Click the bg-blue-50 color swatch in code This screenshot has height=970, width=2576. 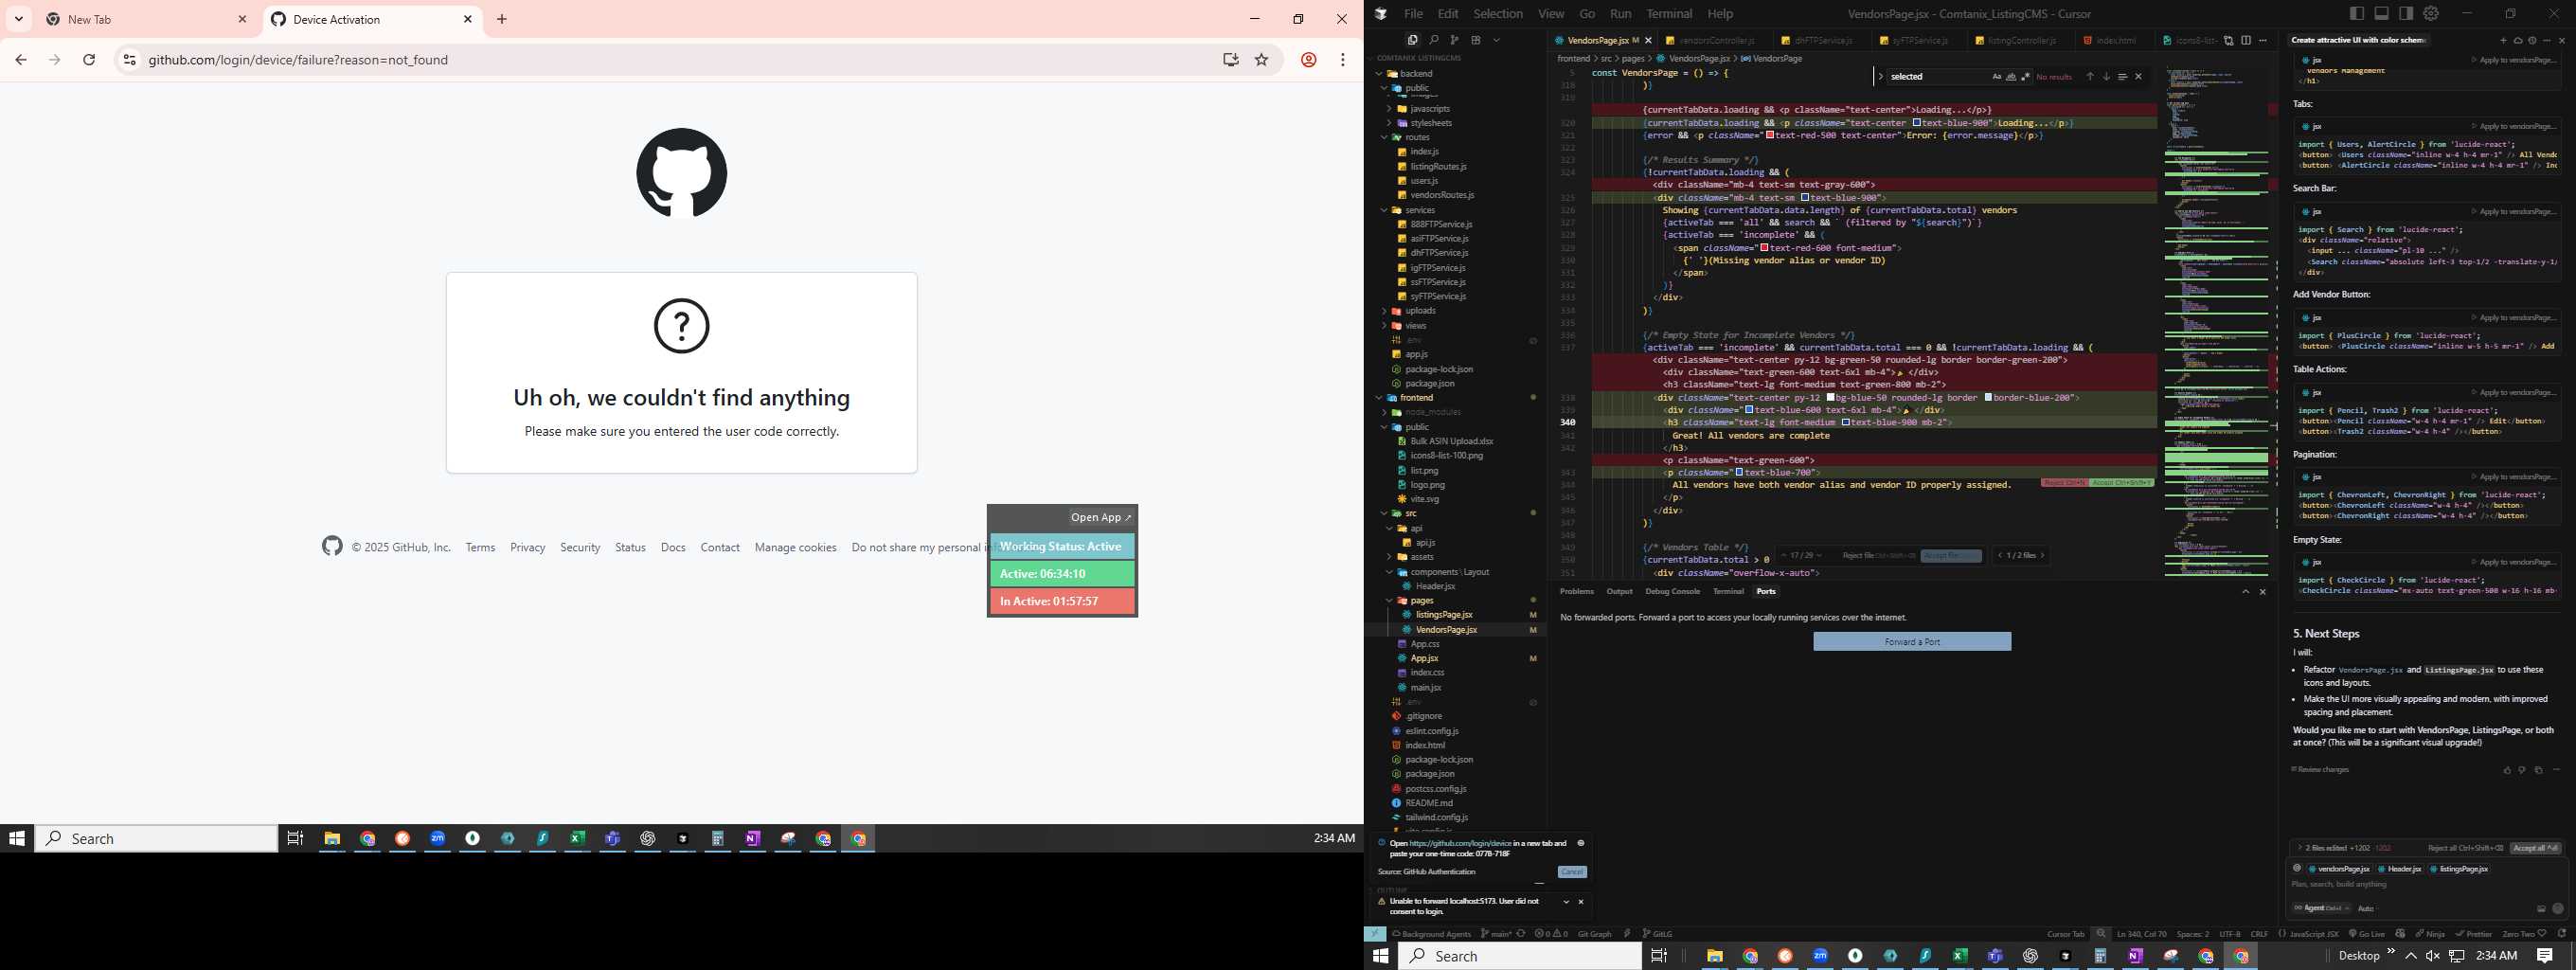click(1831, 397)
